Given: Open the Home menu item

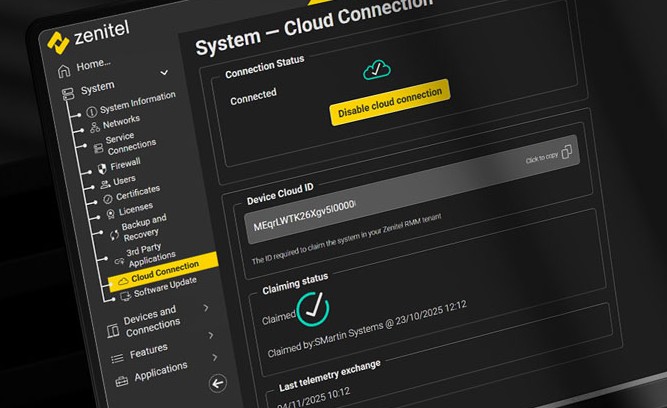Looking at the screenshot, I should (x=94, y=65).
